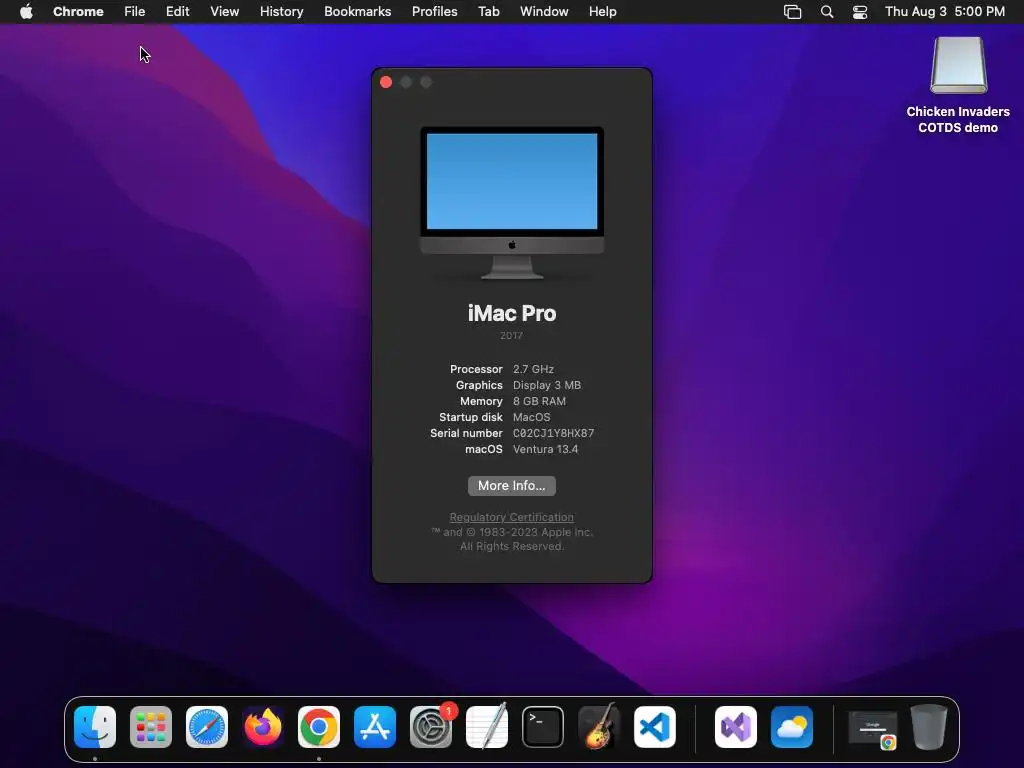Click the iMac Pro computer image
Image resolution: width=1024 pixels, height=768 pixels.
point(512,203)
